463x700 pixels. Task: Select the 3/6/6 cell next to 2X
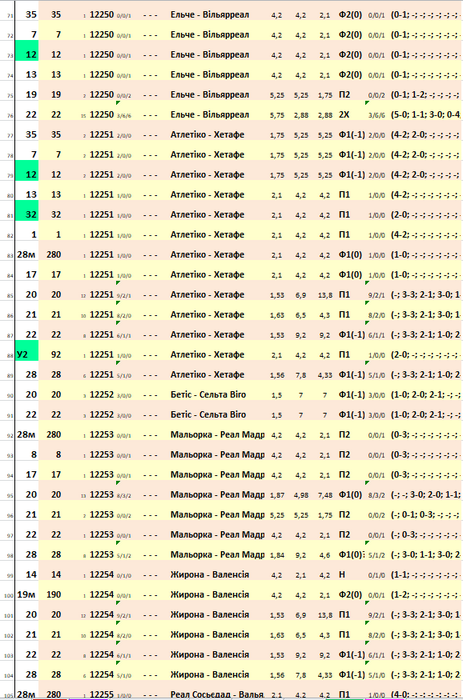pyautogui.click(x=376, y=116)
